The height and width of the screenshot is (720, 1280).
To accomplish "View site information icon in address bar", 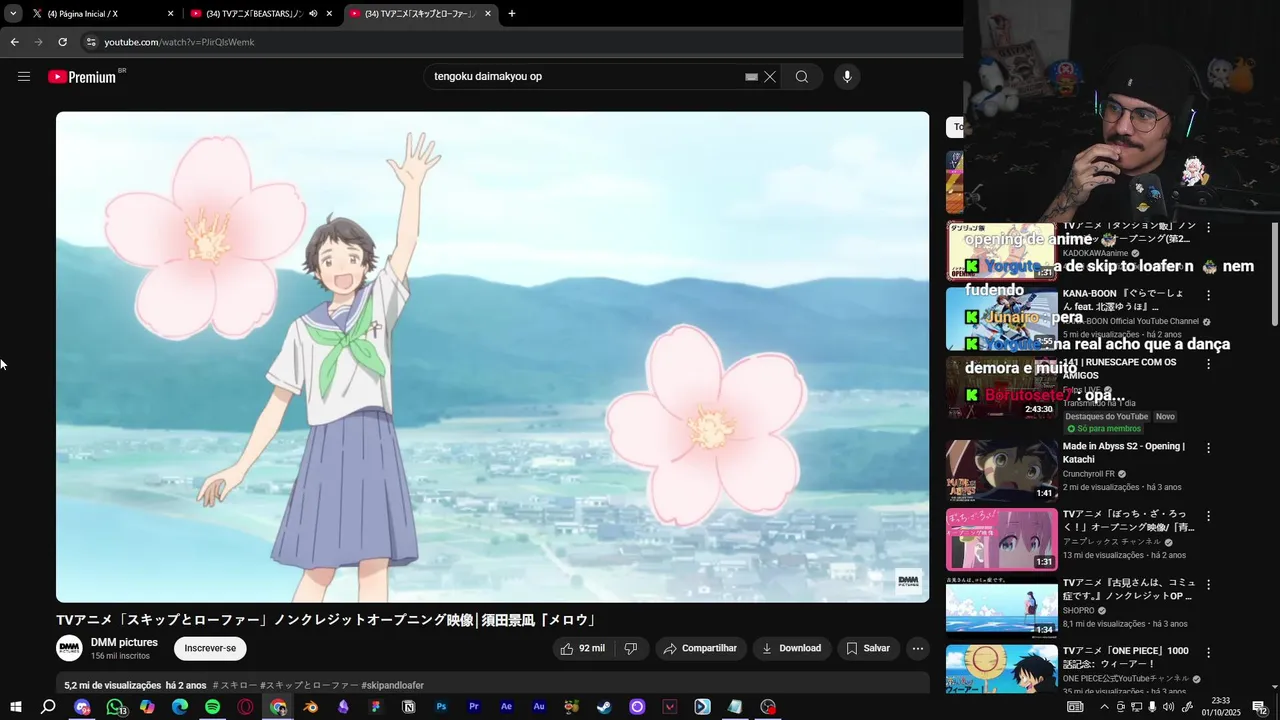I will click(91, 42).
